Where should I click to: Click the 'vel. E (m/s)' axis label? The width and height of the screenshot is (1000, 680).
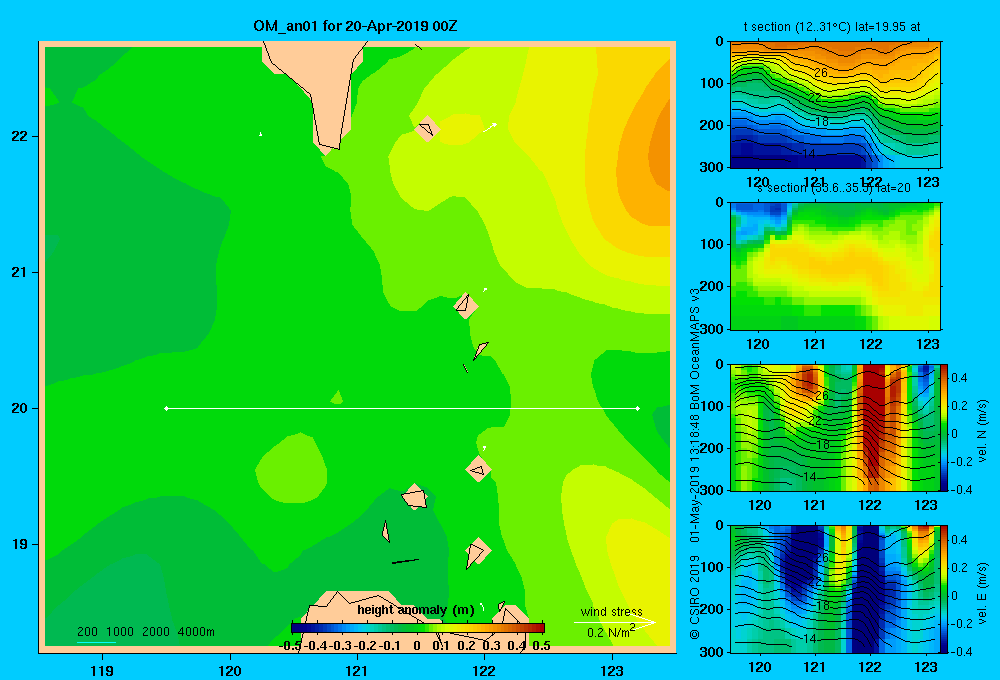982,593
